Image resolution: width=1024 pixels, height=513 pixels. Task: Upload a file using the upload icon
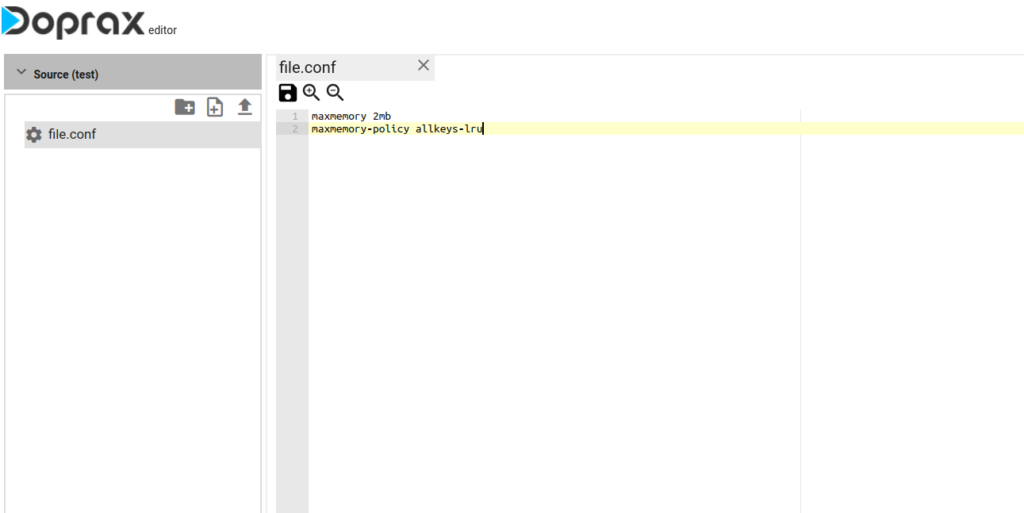point(245,107)
